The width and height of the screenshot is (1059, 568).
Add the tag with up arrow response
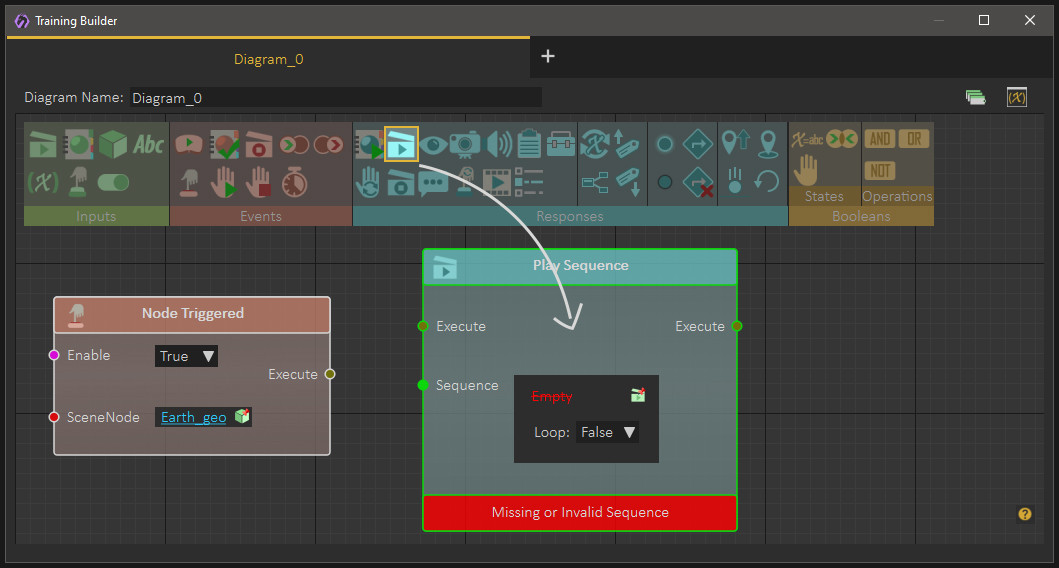click(626, 144)
